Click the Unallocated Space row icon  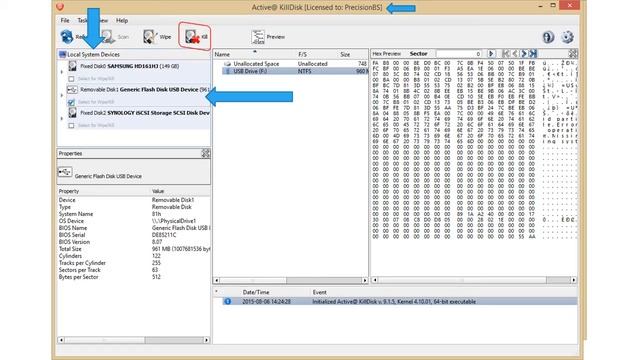228,64
